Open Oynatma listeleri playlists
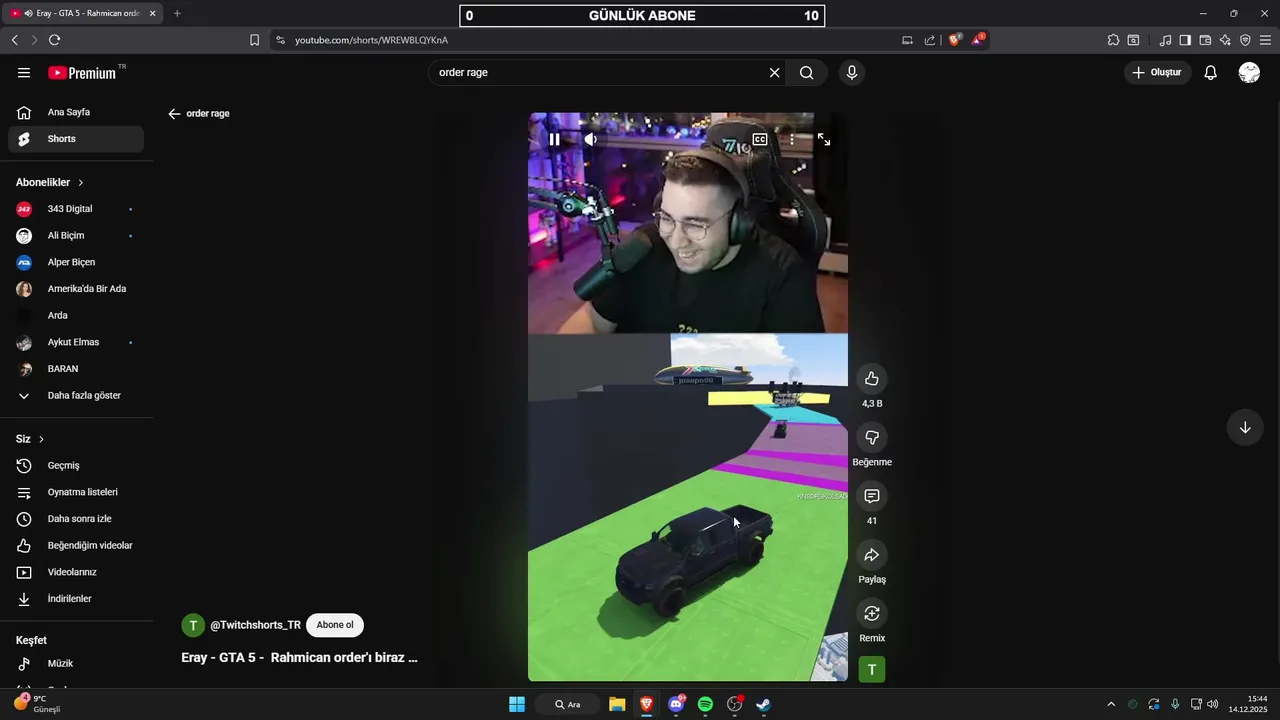 (x=76, y=492)
